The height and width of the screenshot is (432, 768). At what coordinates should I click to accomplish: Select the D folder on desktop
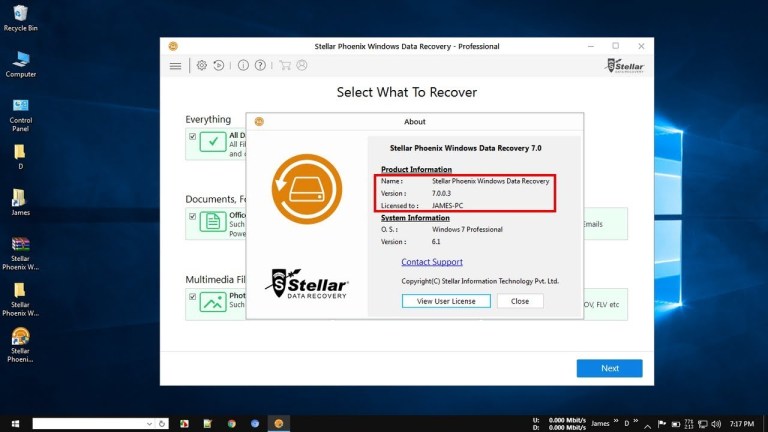point(20,157)
